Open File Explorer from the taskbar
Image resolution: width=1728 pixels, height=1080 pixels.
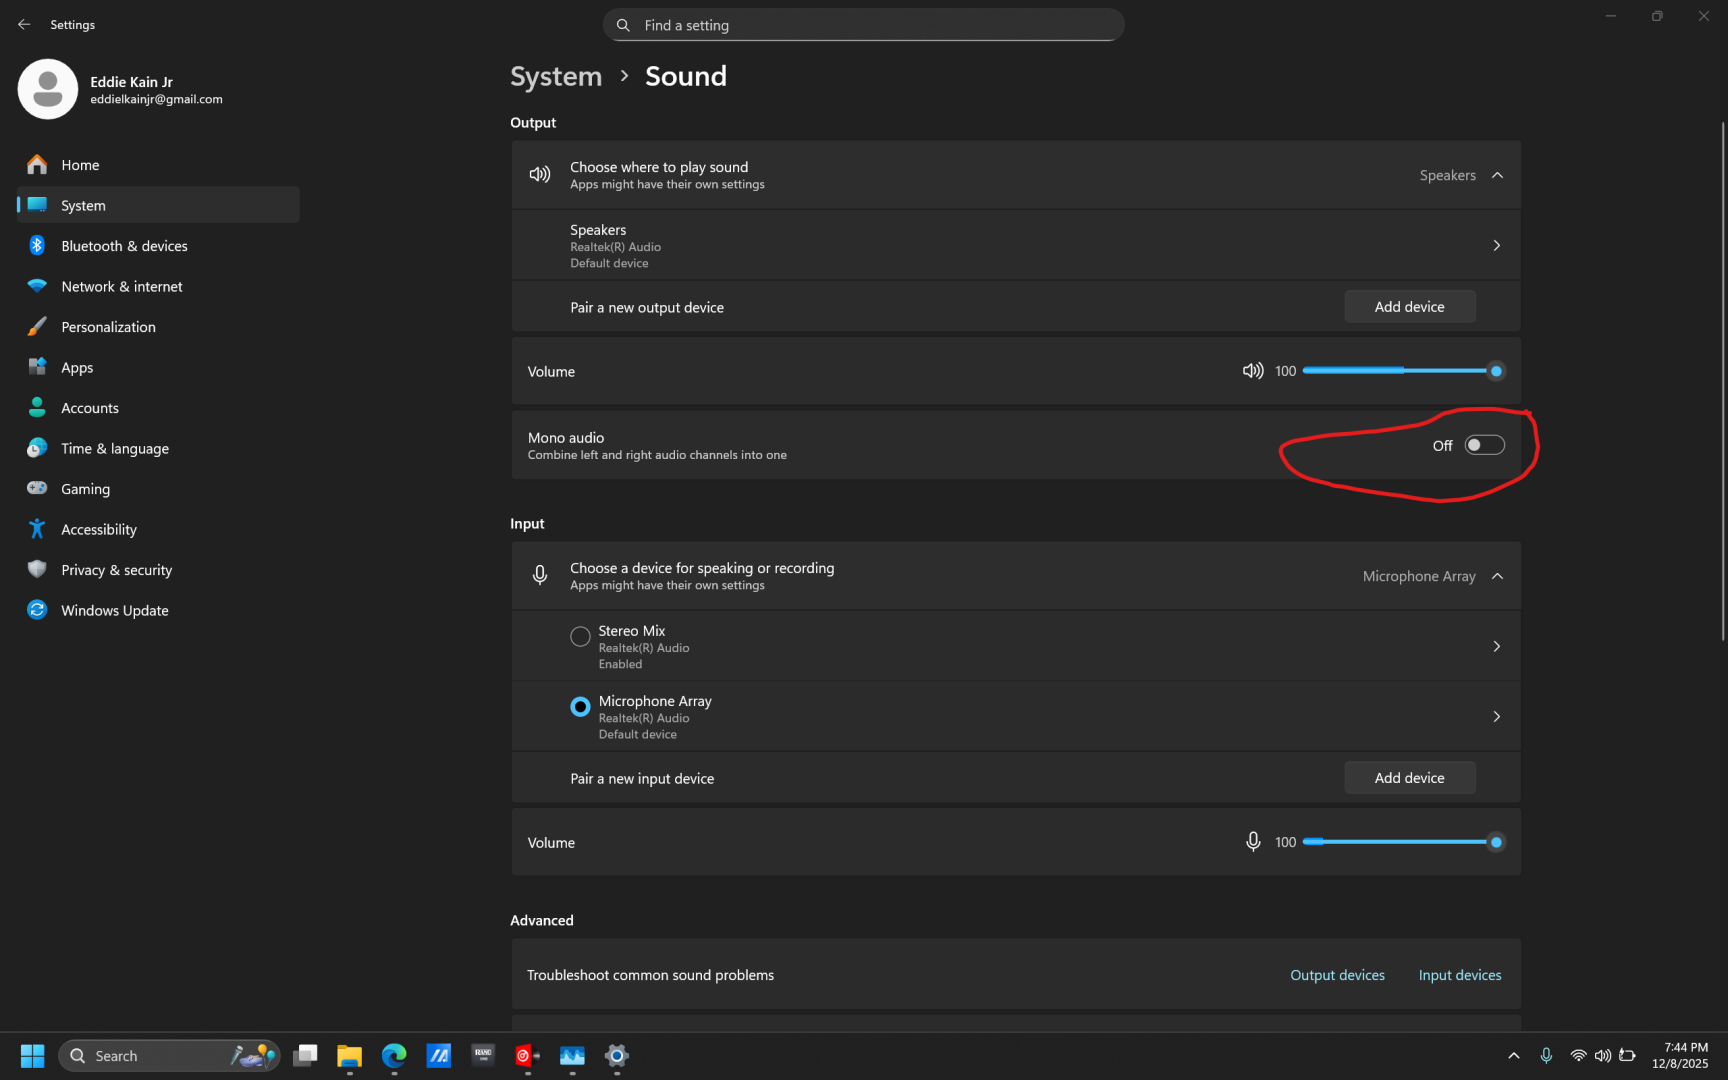click(349, 1056)
